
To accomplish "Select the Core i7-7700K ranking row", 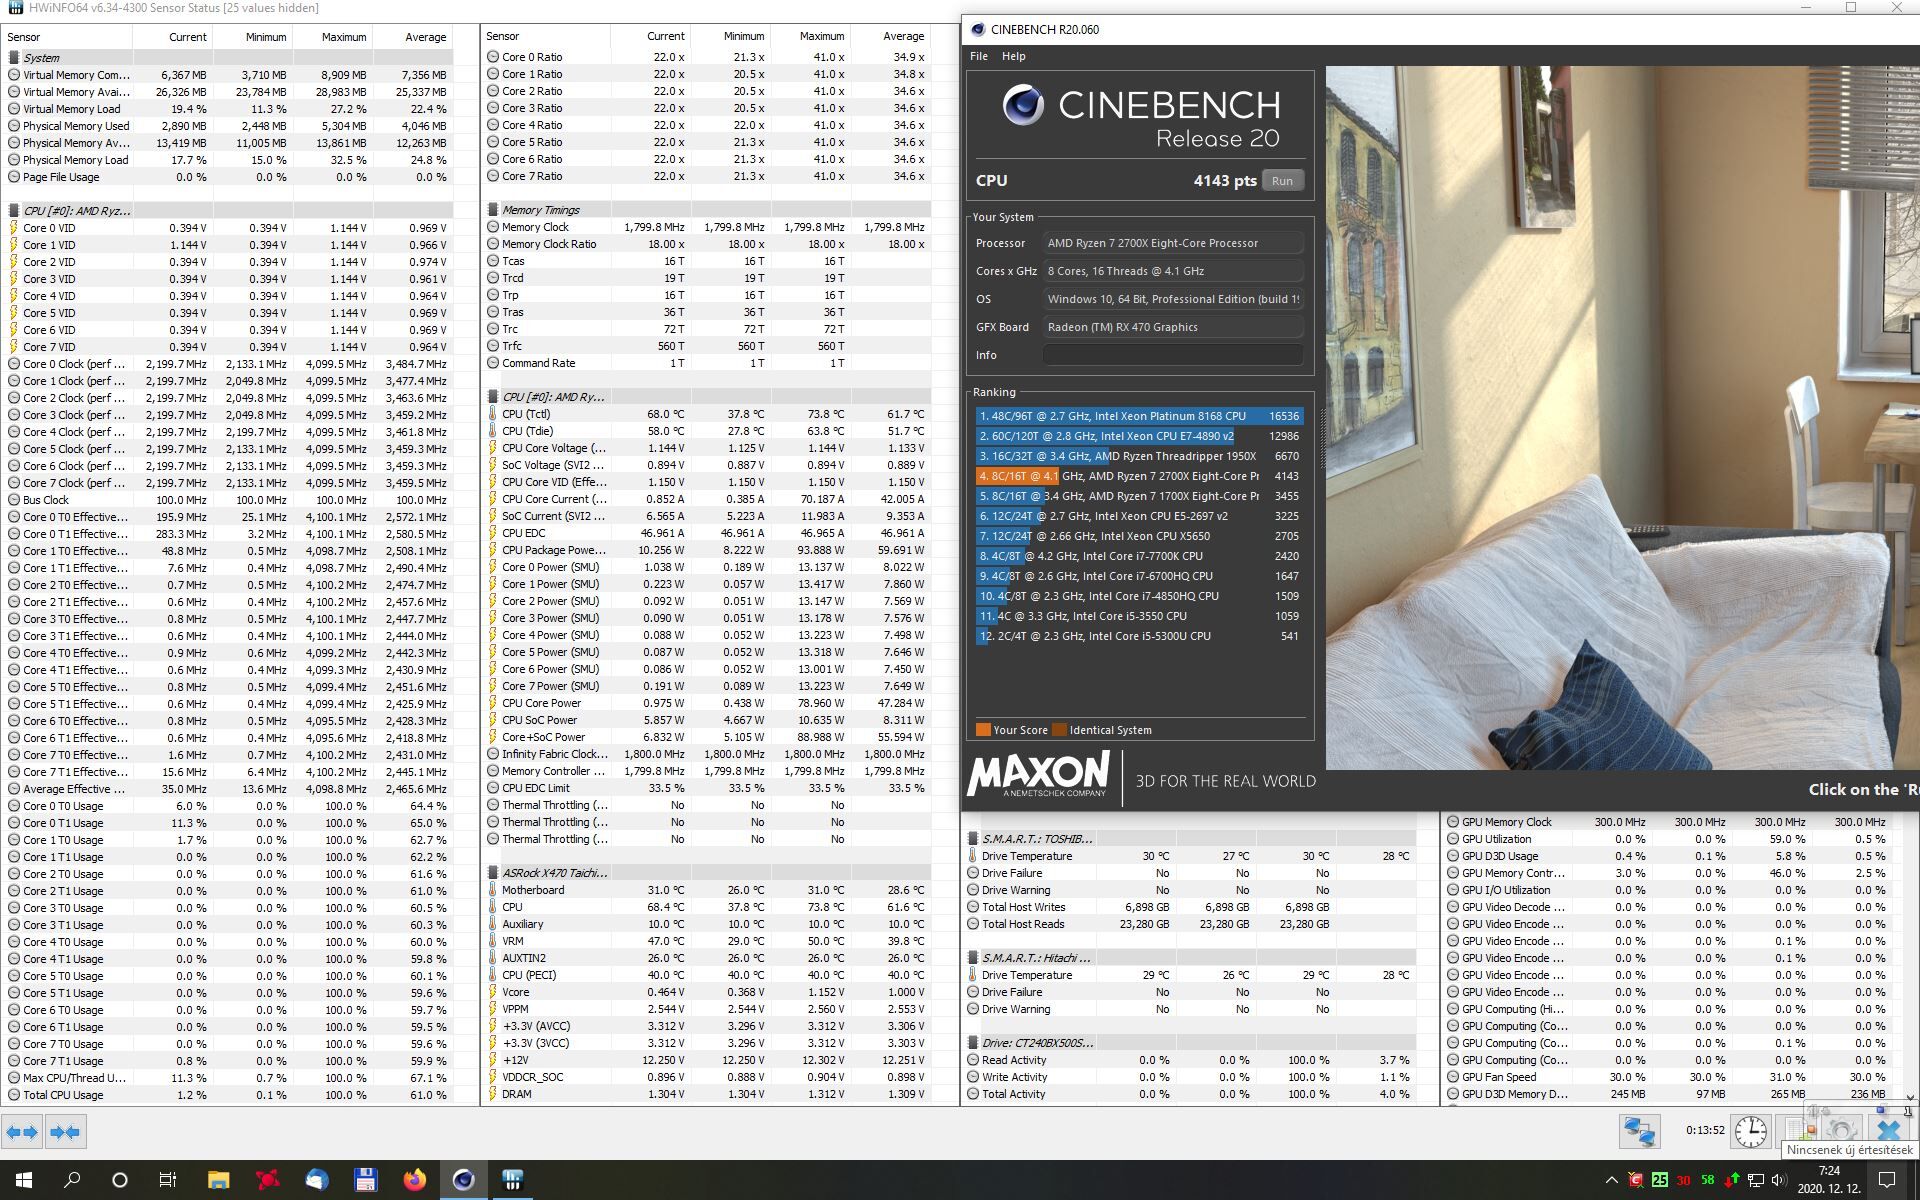I will click(1139, 556).
